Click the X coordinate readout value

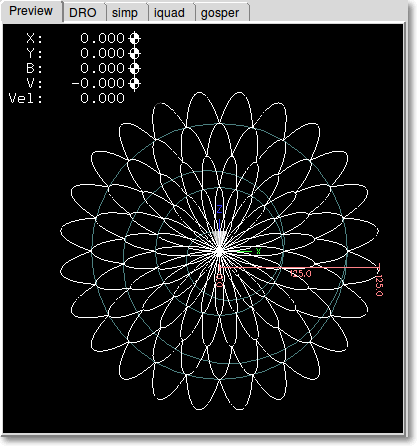point(102,38)
